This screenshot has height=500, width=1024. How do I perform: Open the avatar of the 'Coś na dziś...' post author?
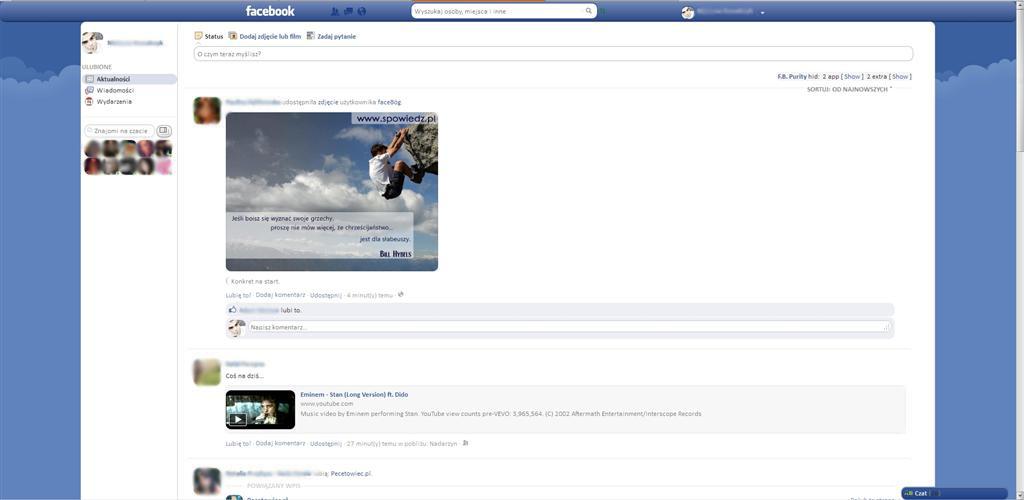click(x=207, y=372)
